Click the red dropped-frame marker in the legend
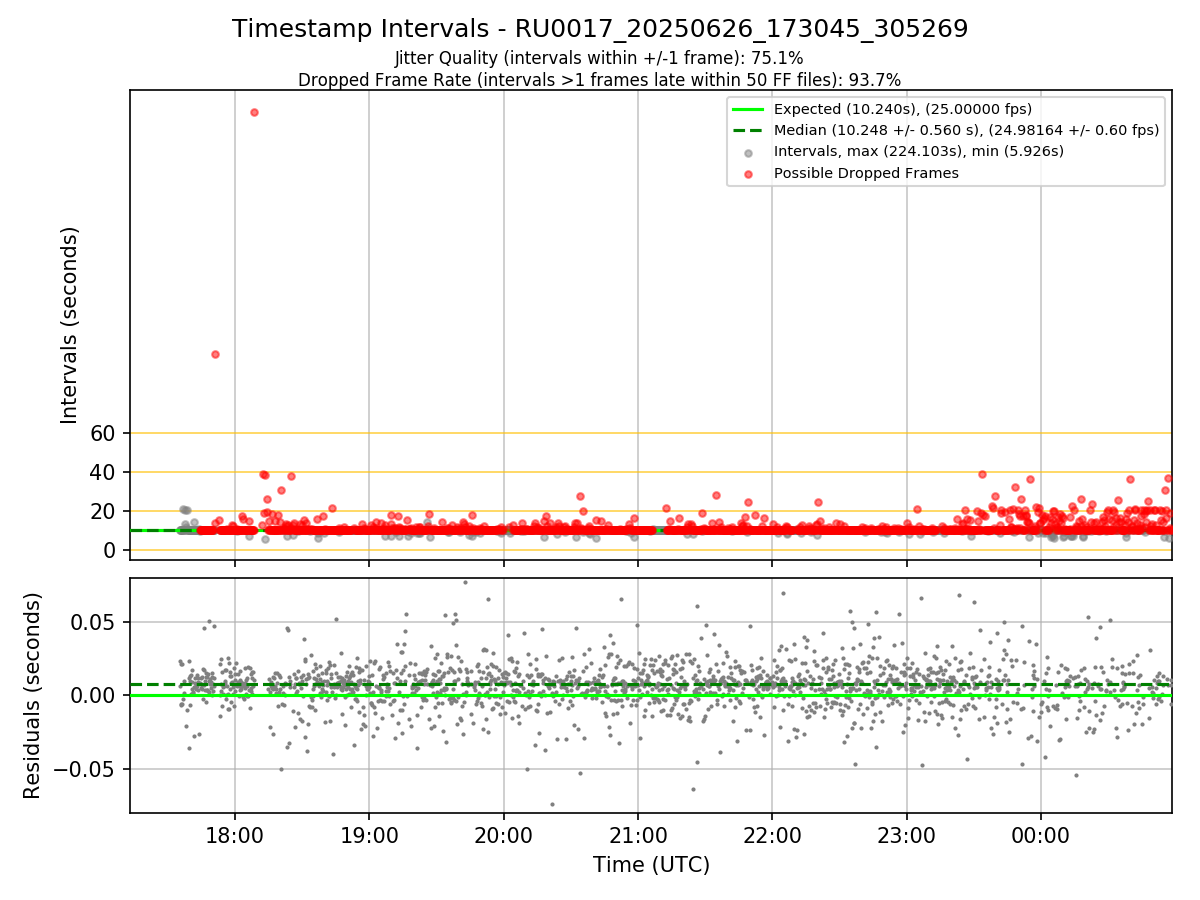This screenshot has height=900, width=1200. click(x=749, y=173)
